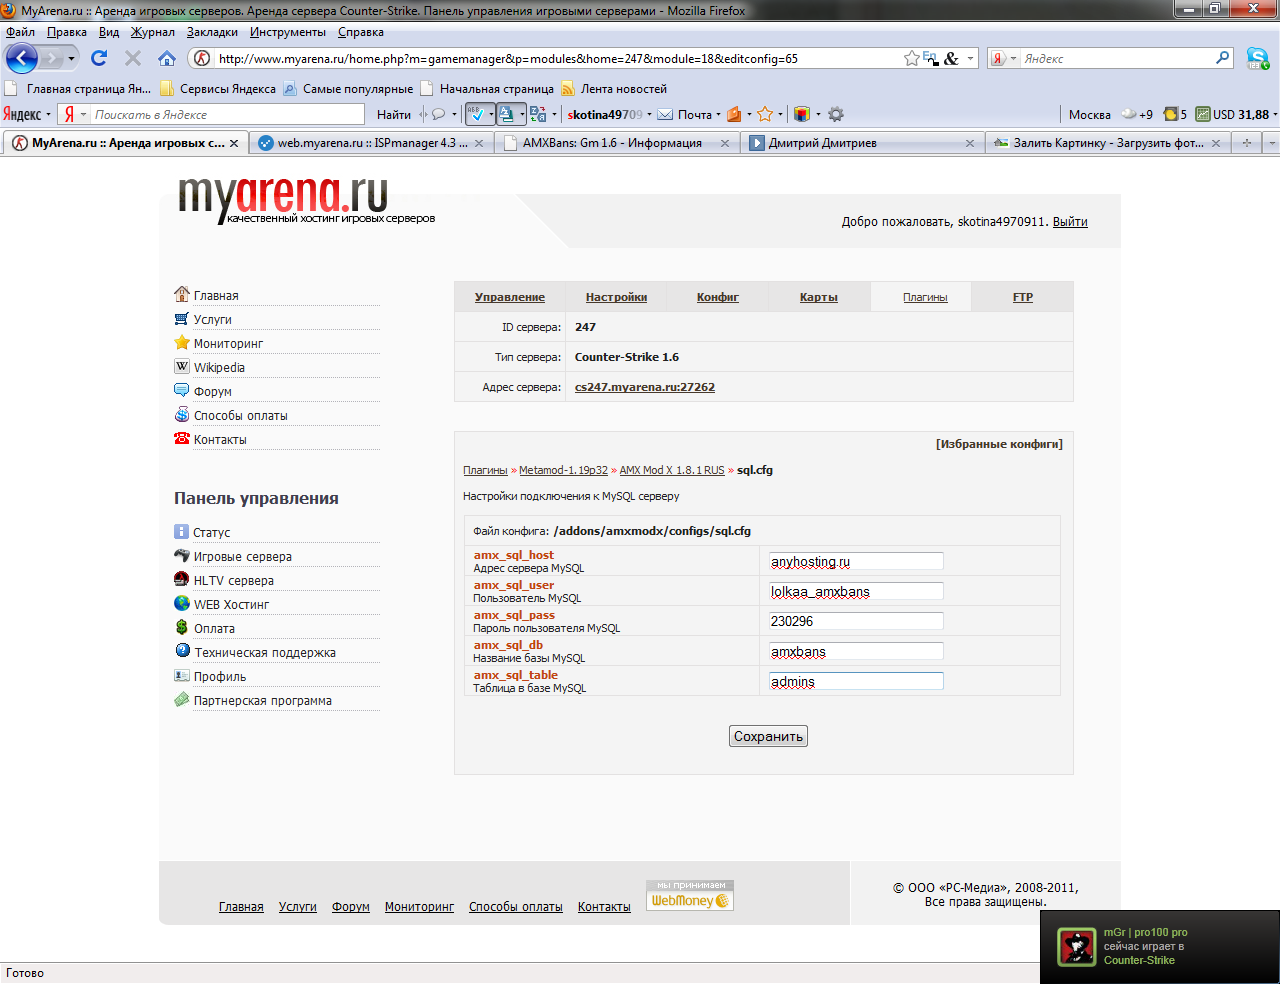Open the URL bar history dropdown
The image size is (1280, 984).
click(970, 58)
